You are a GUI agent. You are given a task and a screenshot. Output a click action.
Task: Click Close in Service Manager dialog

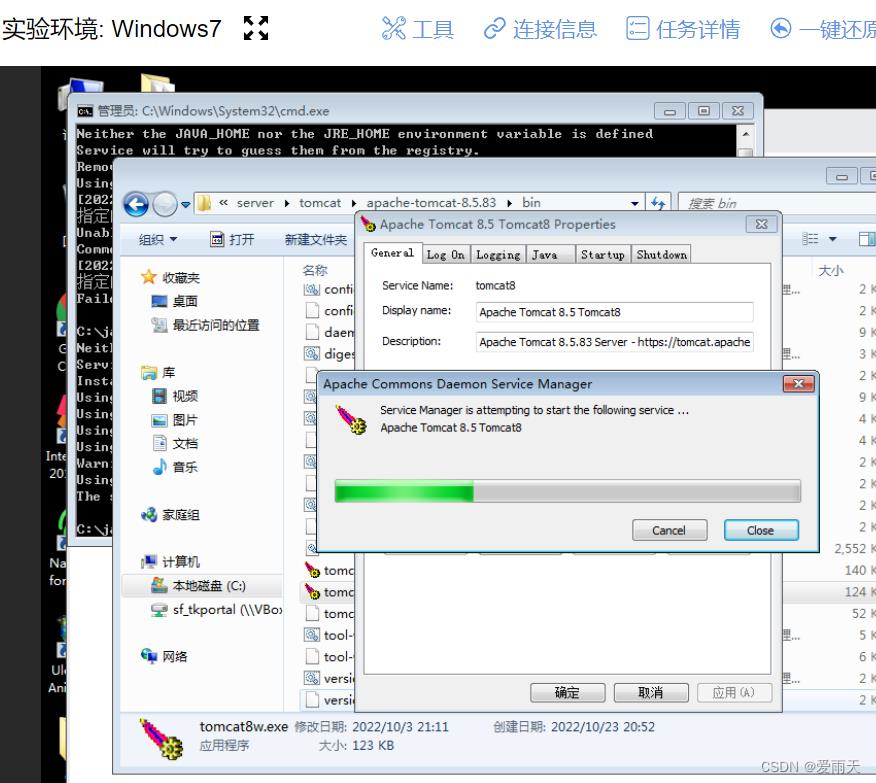pyautogui.click(x=761, y=530)
